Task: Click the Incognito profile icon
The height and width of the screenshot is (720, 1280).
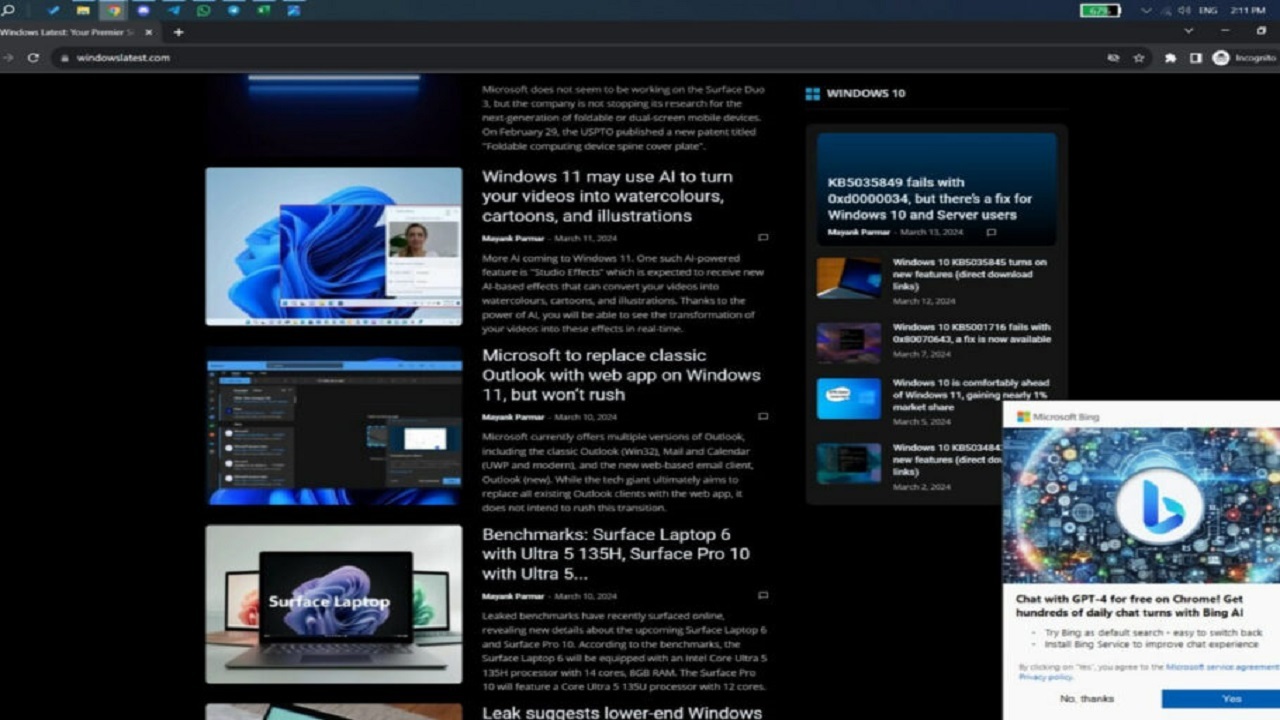Action: click(1220, 58)
